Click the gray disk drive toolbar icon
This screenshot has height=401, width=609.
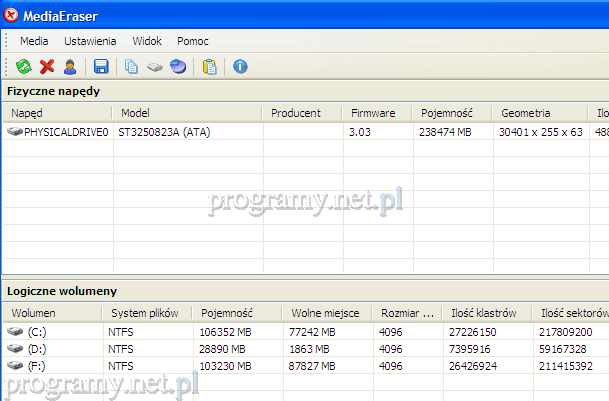pyautogui.click(x=155, y=67)
